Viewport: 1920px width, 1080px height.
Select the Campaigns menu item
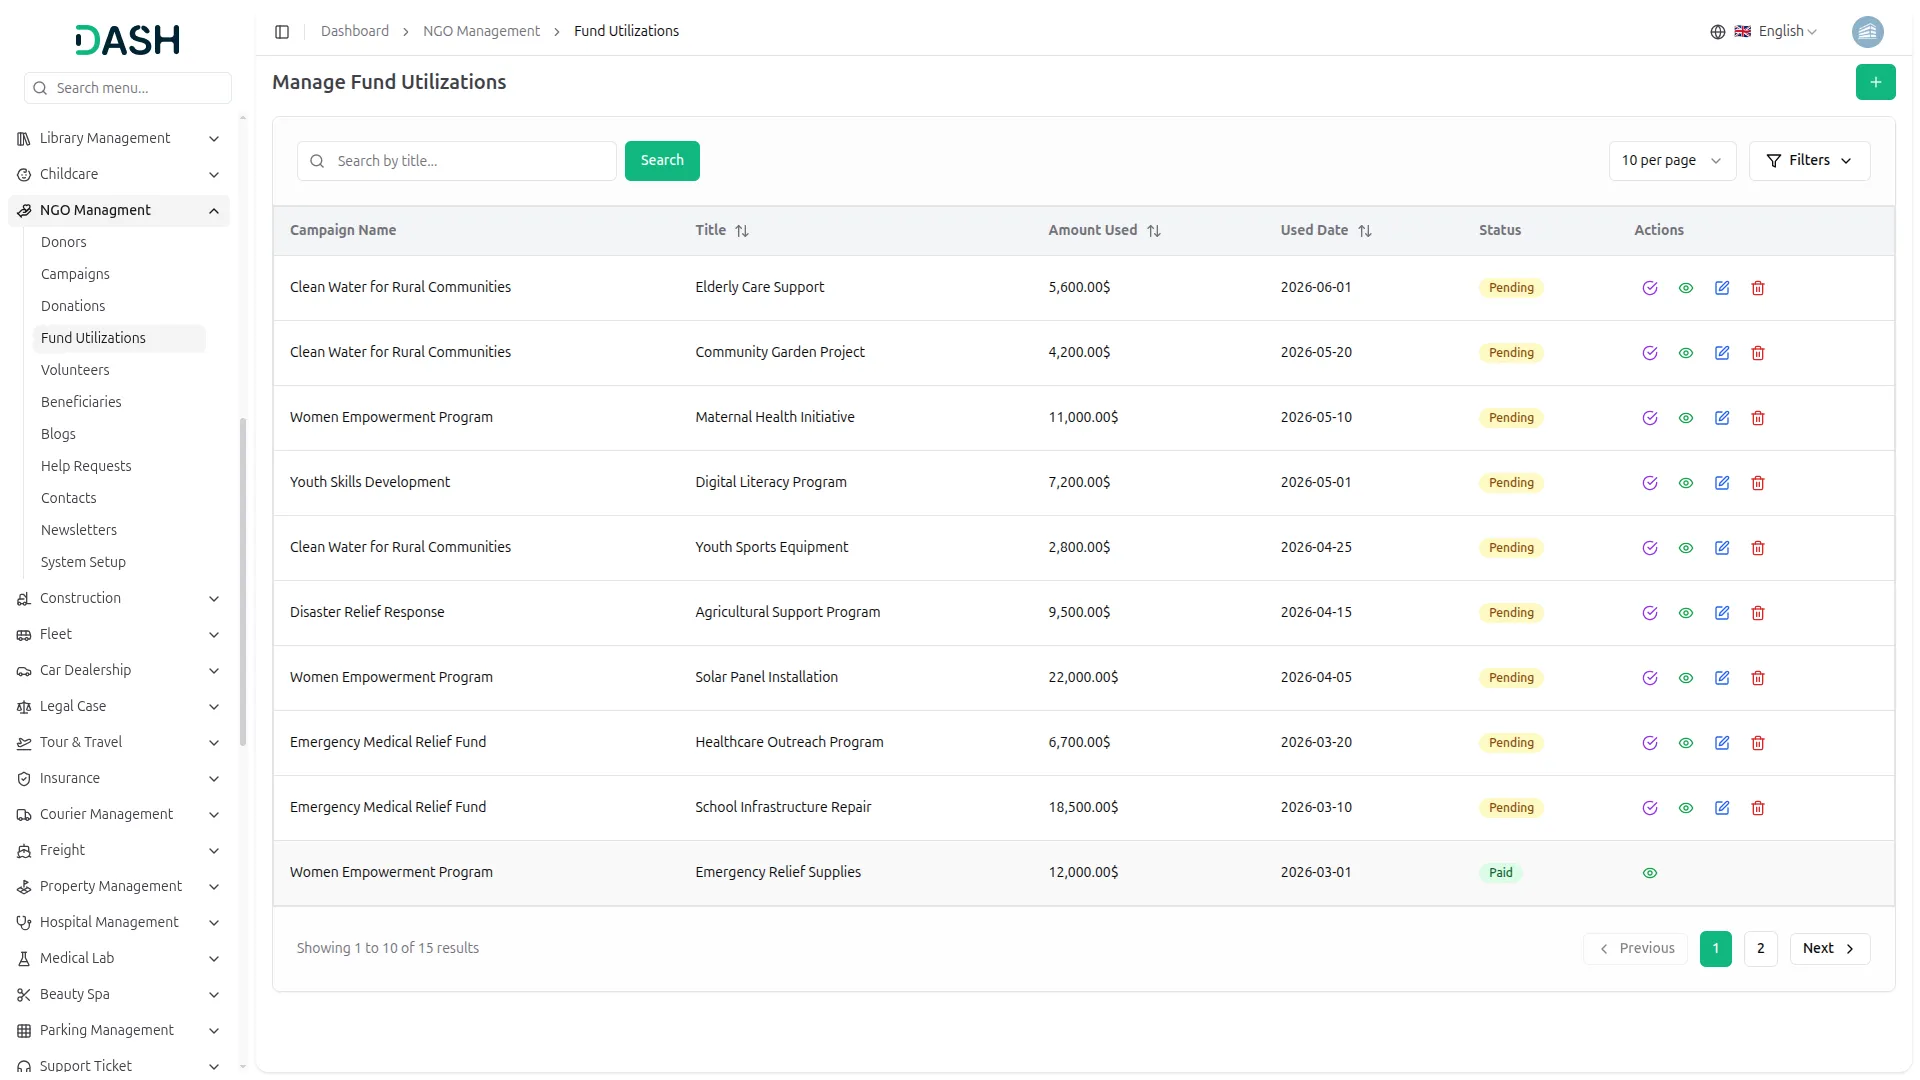tap(75, 274)
